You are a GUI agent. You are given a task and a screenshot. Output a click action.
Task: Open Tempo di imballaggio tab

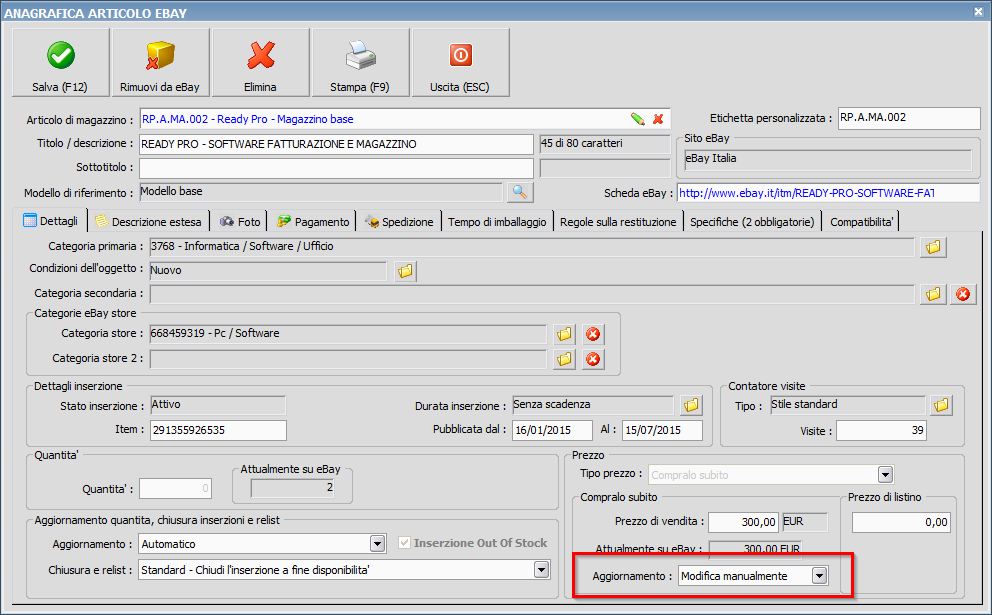point(497,222)
